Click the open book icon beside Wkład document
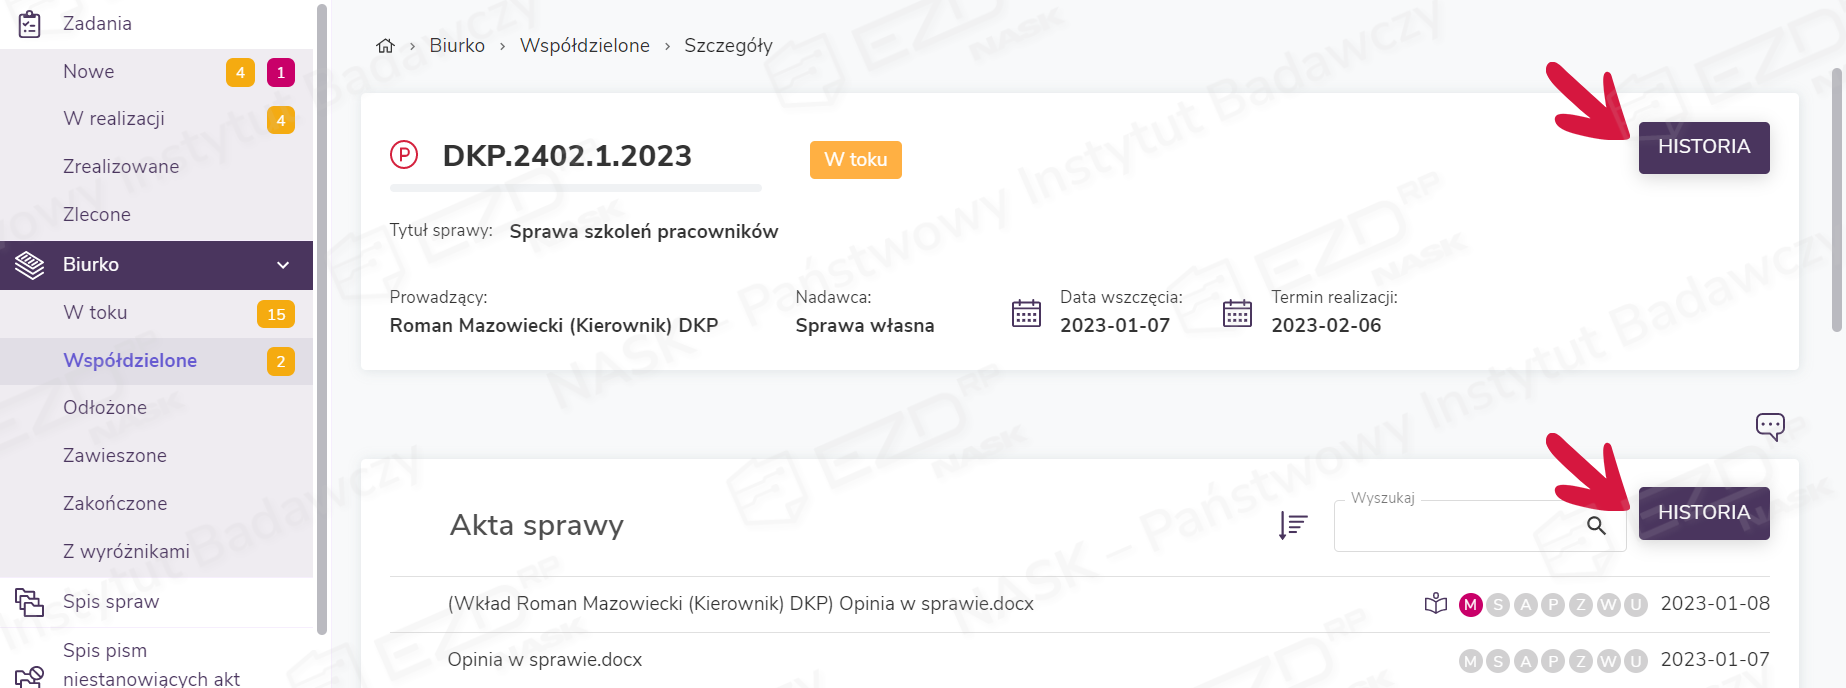Viewport: 1846px width, 688px height. coord(1435,604)
